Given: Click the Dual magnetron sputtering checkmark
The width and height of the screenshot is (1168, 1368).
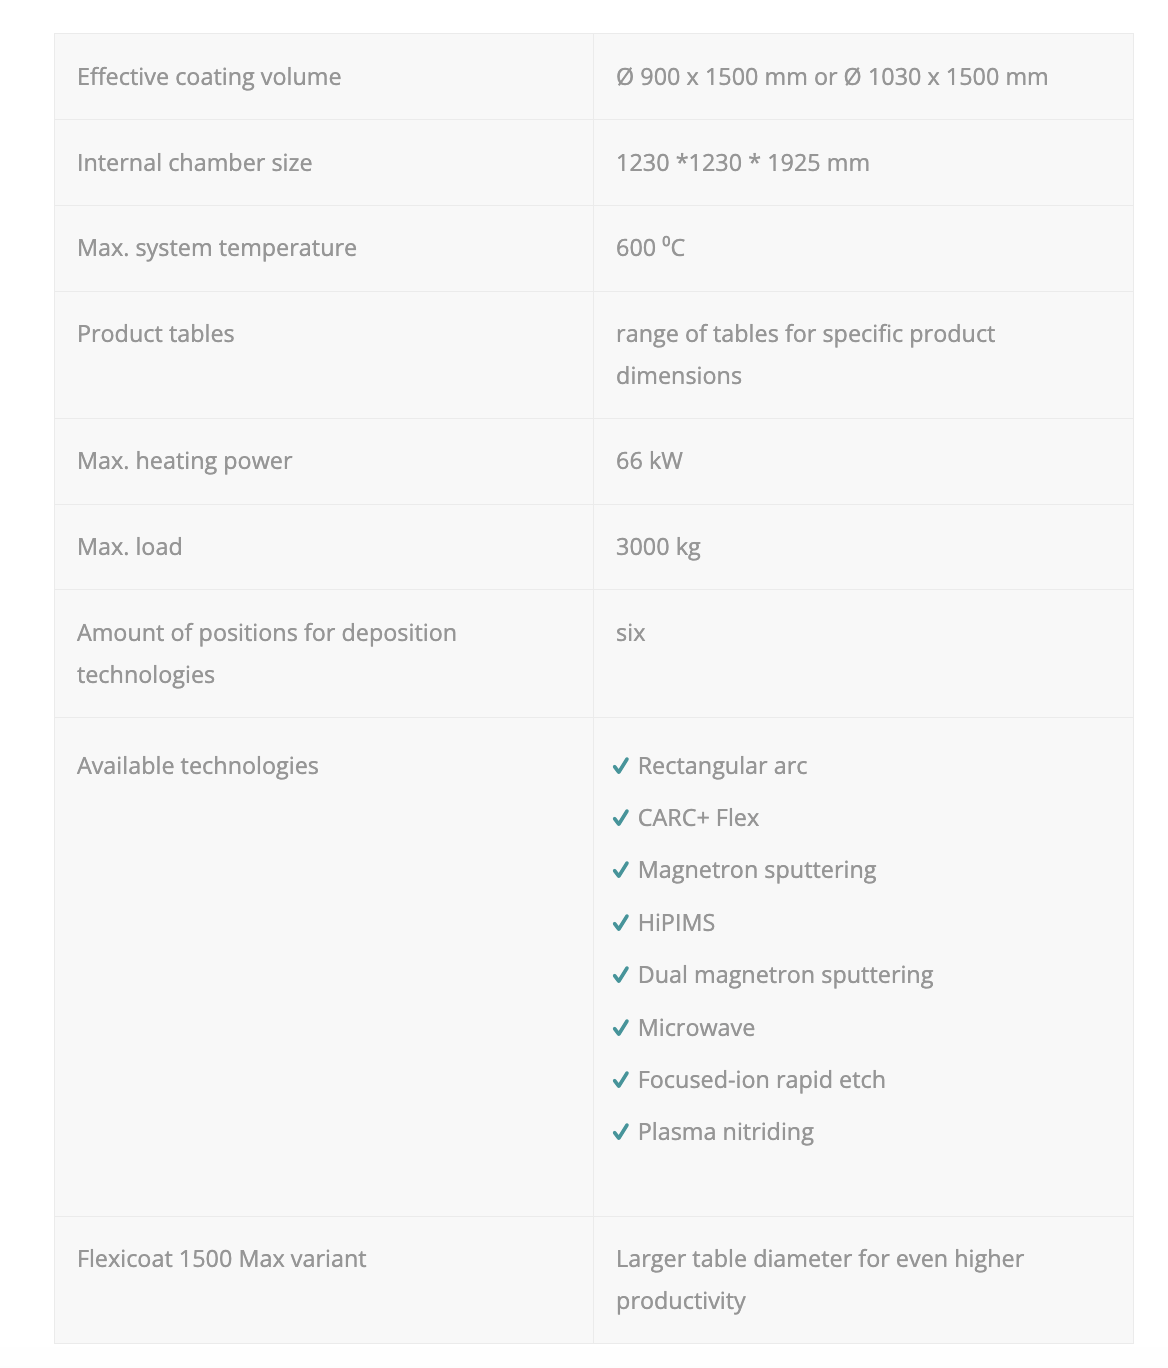Looking at the screenshot, I should (x=621, y=976).
